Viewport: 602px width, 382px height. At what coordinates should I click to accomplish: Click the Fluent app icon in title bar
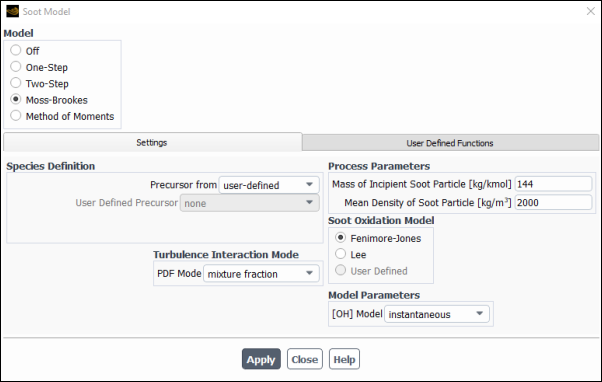tap(12, 11)
